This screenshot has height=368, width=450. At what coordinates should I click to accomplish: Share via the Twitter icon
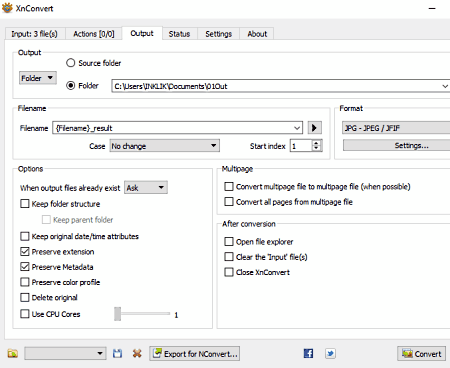(x=330, y=354)
